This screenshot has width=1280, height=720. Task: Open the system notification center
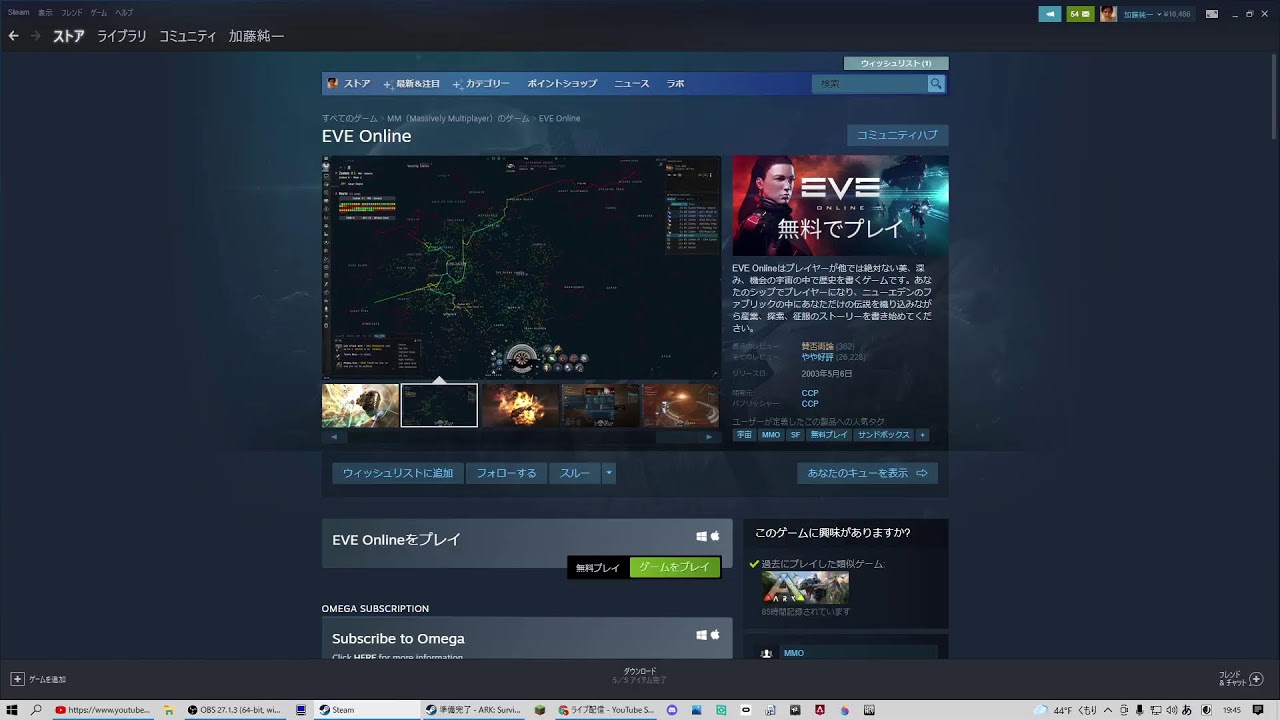point(1258,710)
